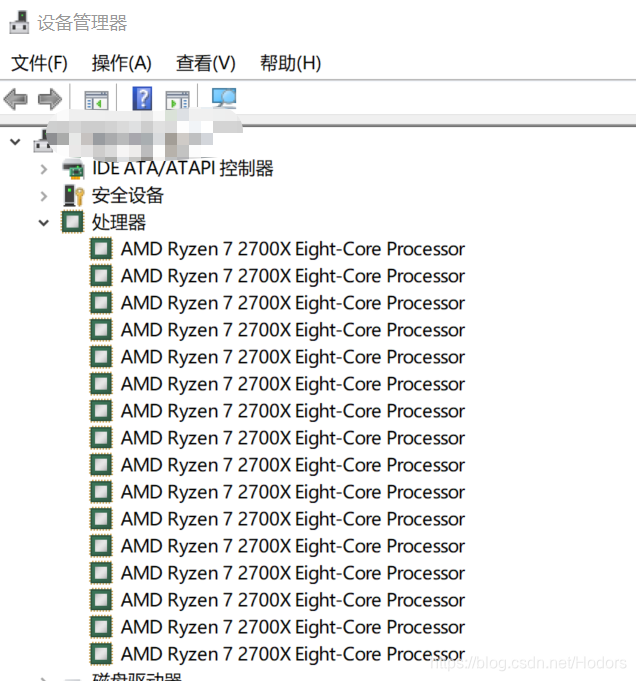Click the Back arrow toolbar icon
The width and height of the screenshot is (636, 681).
[x=16, y=99]
